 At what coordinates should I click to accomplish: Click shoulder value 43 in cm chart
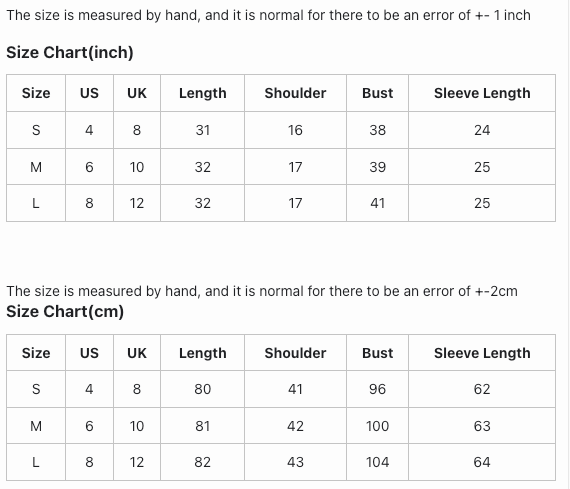(295, 462)
